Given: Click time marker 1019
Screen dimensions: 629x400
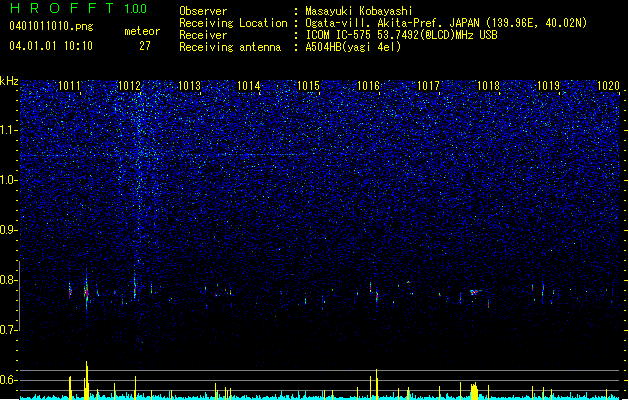Looking at the screenshot, I should pos(548,86).
